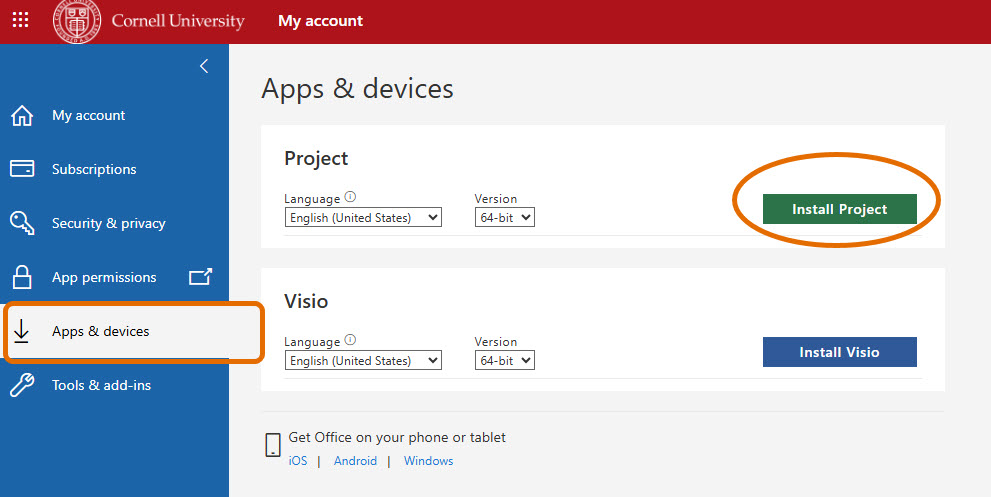The image size is (991, 497).
Task: Open the Visio Language dropdown
Action: (x=363, y=360)
